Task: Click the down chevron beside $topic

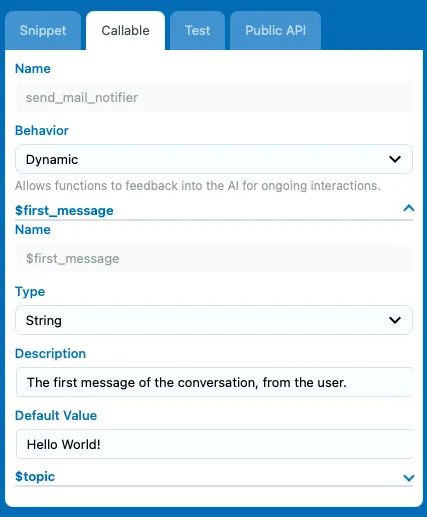Action: coord(409,478)
